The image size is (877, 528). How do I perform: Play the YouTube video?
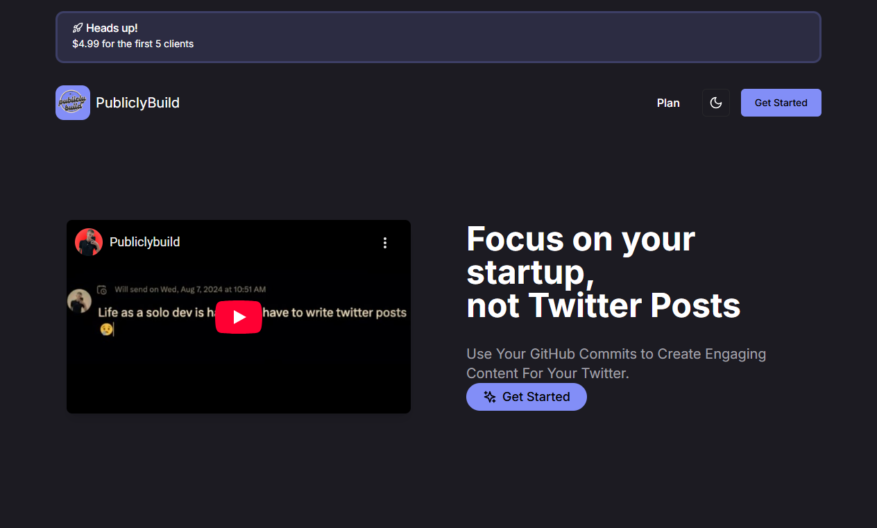(239, 317)
